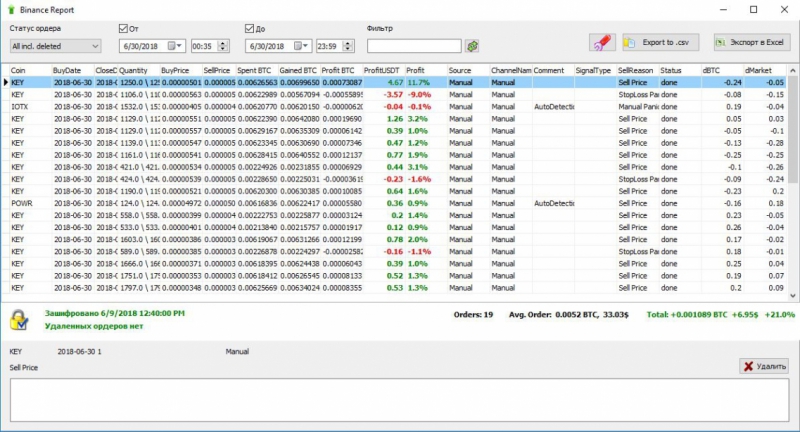Click the pink eraser clear-filter icon button
800x432 pixels.
coord(602,42)
